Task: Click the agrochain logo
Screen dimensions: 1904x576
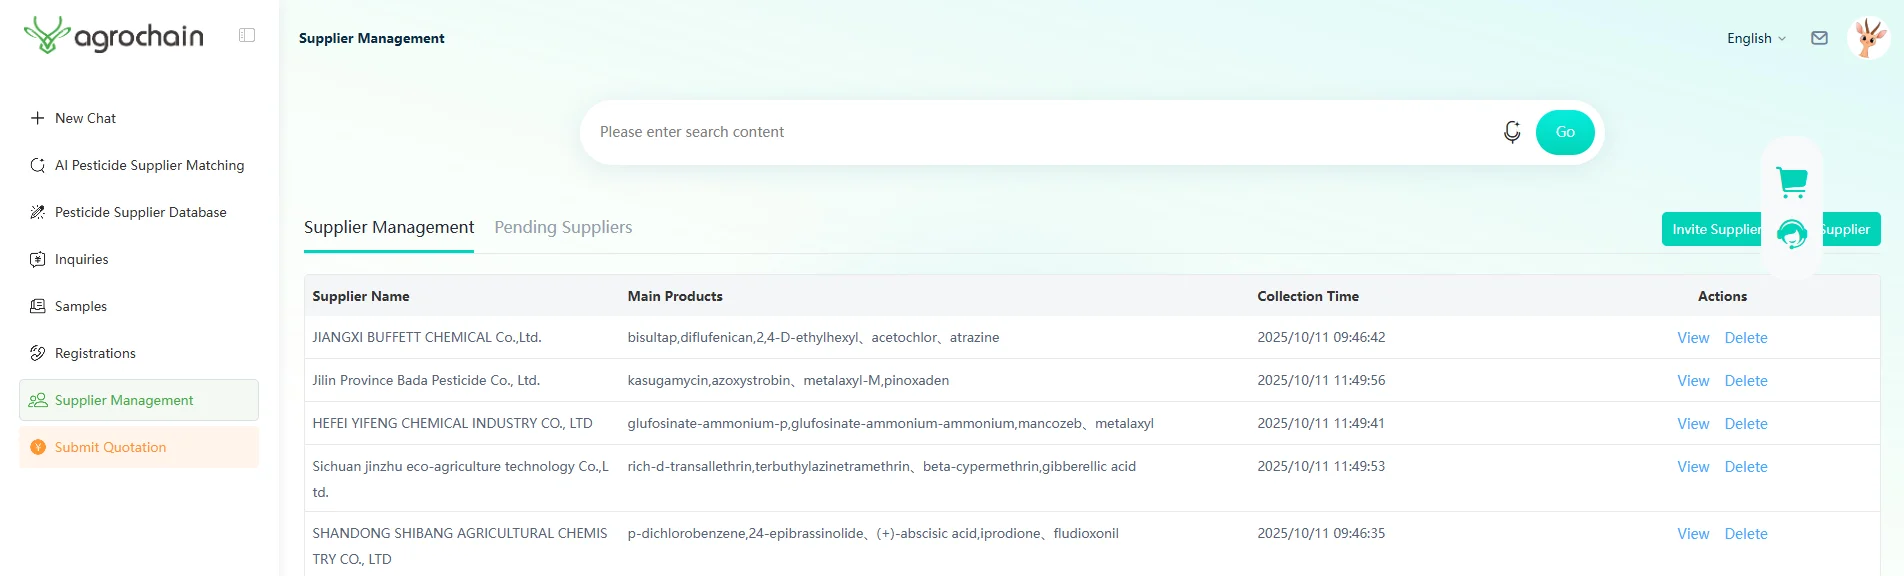Action: coord(114,36)
